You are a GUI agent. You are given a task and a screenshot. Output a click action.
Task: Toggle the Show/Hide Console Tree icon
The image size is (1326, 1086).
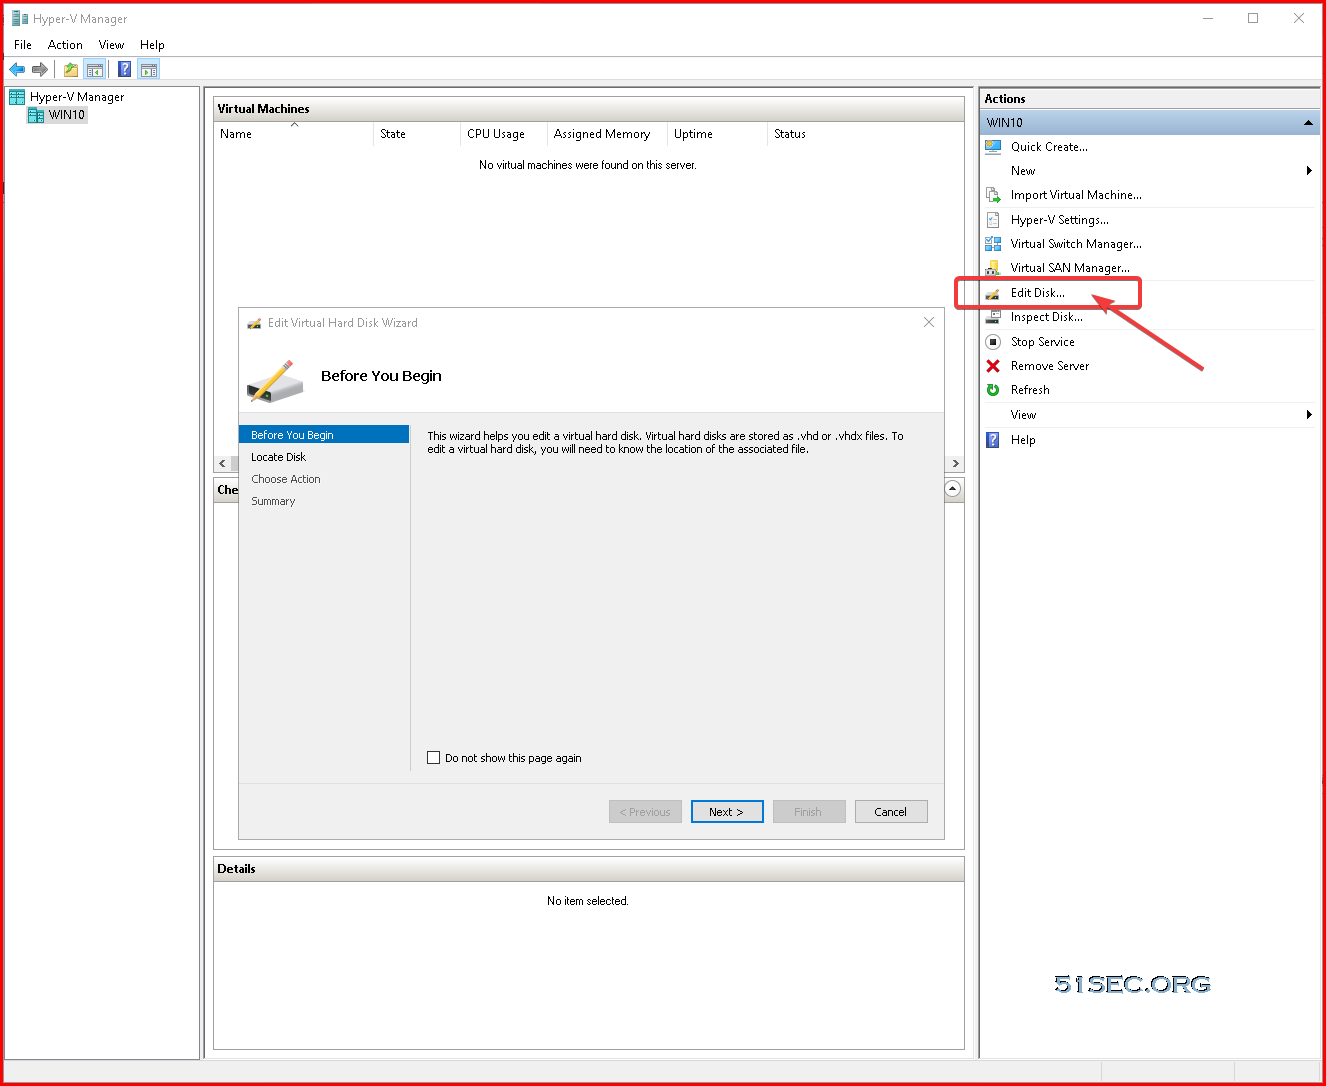tap(95, 69)
